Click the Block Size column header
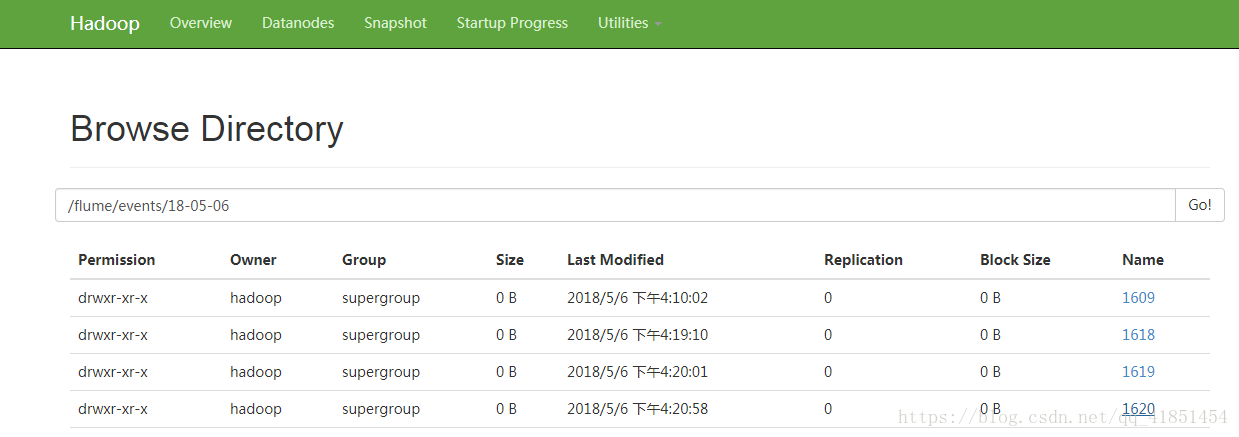1239x437 pixels. pyautogui.click(x=1015, y=260)
